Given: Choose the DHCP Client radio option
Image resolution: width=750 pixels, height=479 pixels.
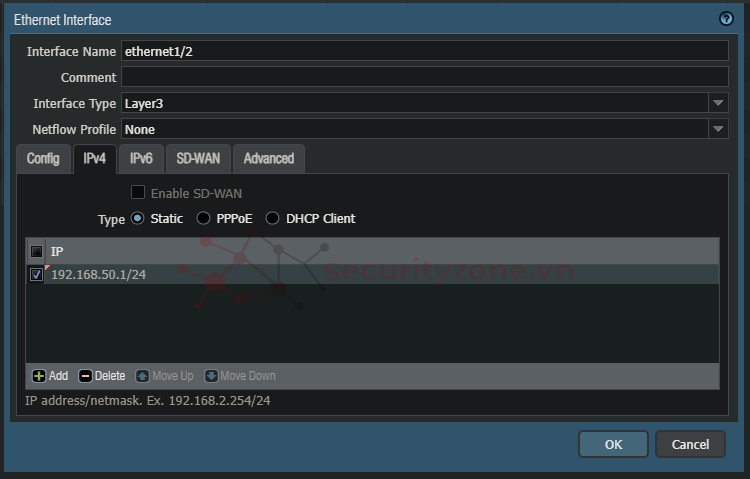Looking at the screenshot, I should point(273,218).
